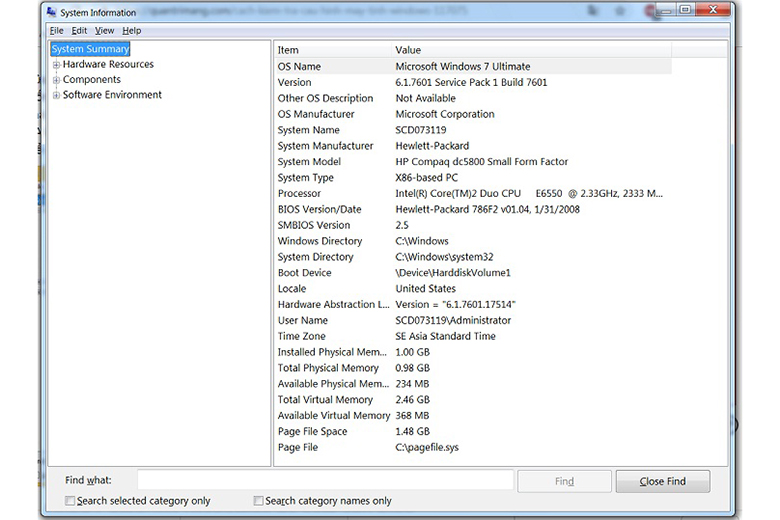The height and width of the screenshot is (520, 780).
Task: Enable Search selected category only checkbox
Action: pos(70,501)
